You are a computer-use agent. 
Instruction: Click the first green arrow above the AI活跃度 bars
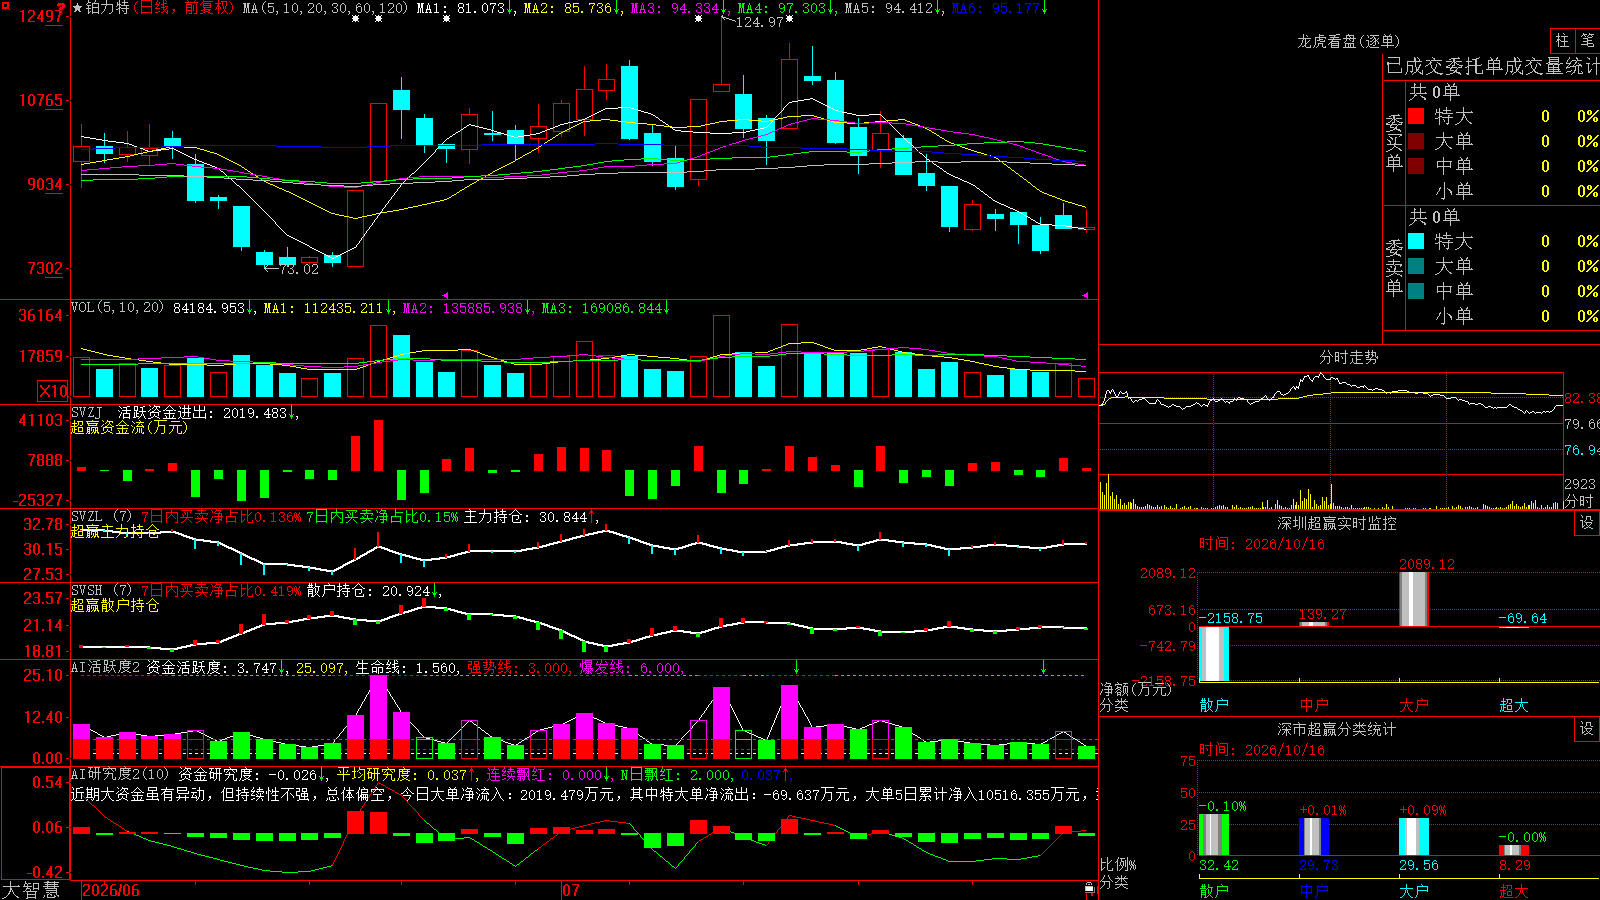(797, 667)
